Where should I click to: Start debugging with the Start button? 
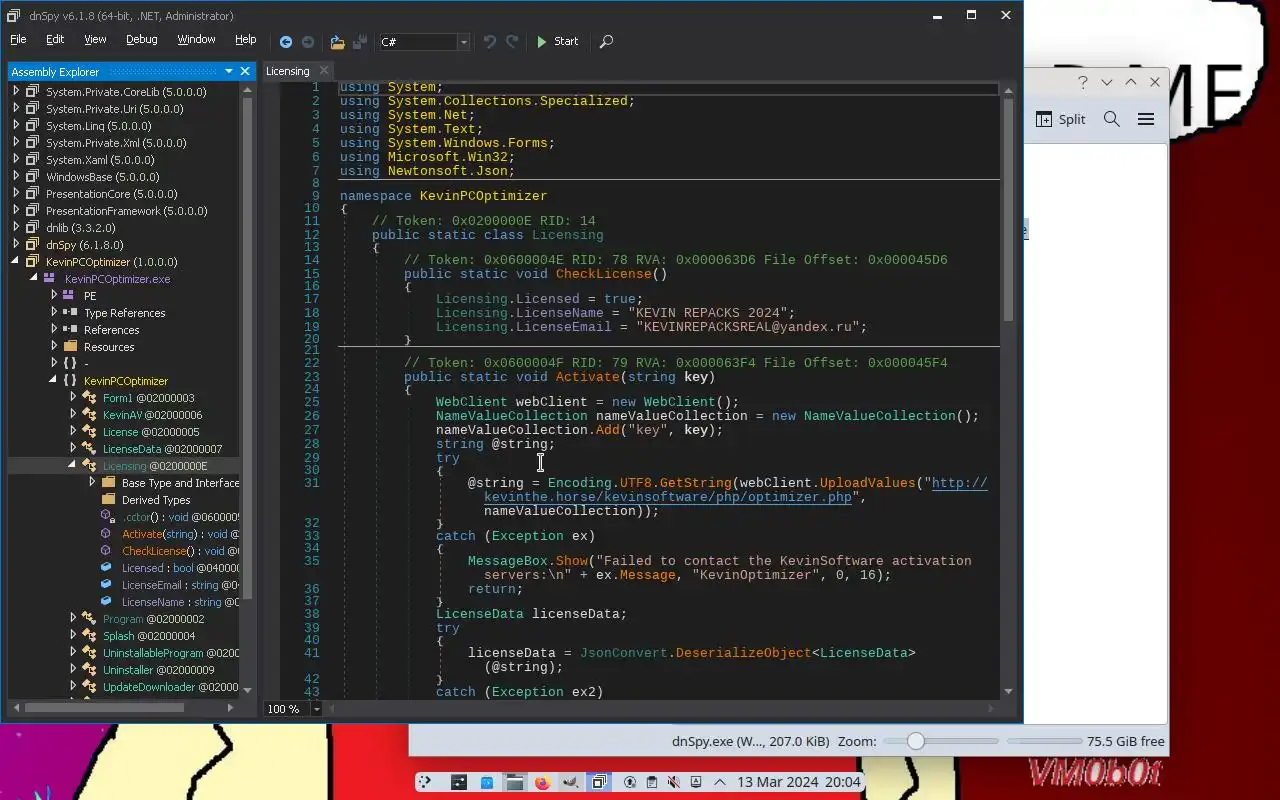click(557, 42)
